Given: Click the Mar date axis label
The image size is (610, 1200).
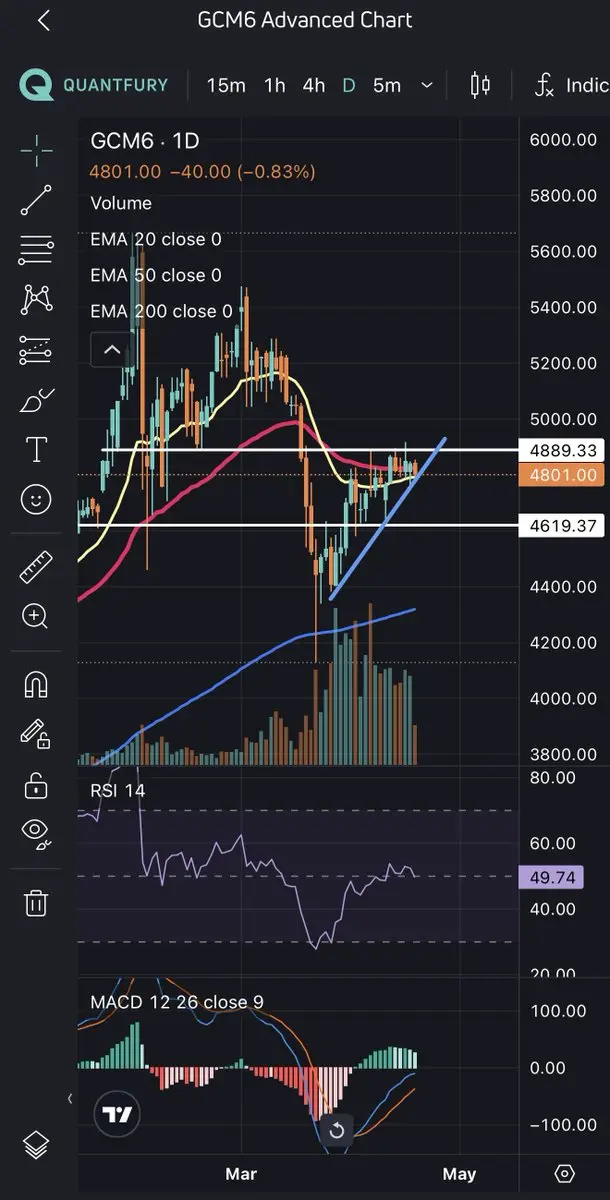Looking at the screenshot, I should pos(240,1173).
